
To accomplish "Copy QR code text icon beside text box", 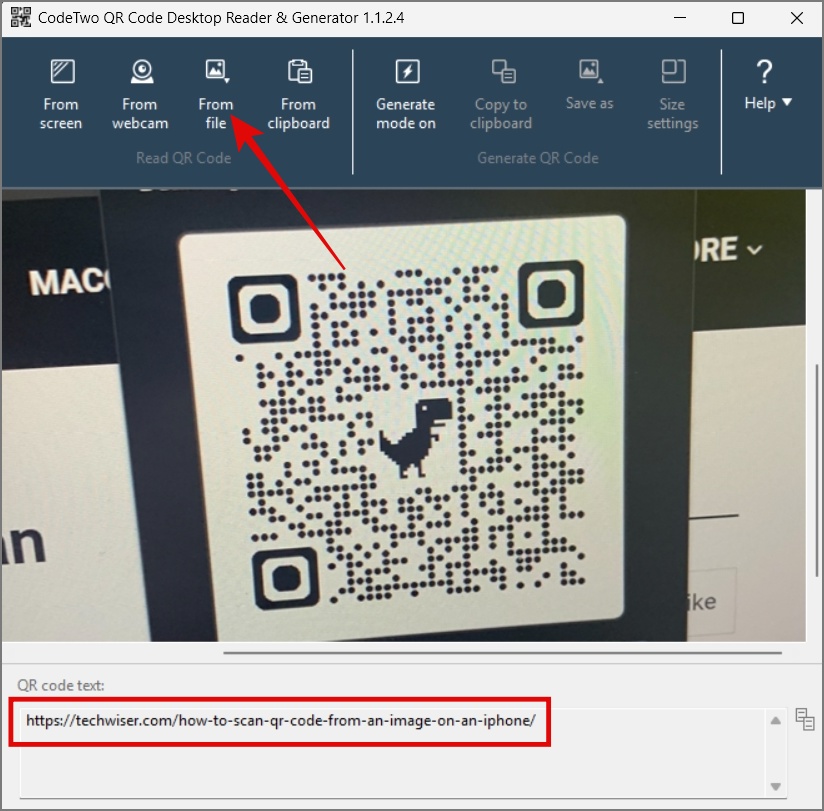I will (x=805, y=720).
